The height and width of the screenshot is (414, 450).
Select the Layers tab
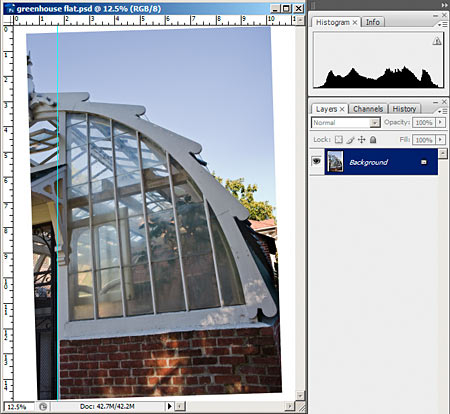(326, 109)
